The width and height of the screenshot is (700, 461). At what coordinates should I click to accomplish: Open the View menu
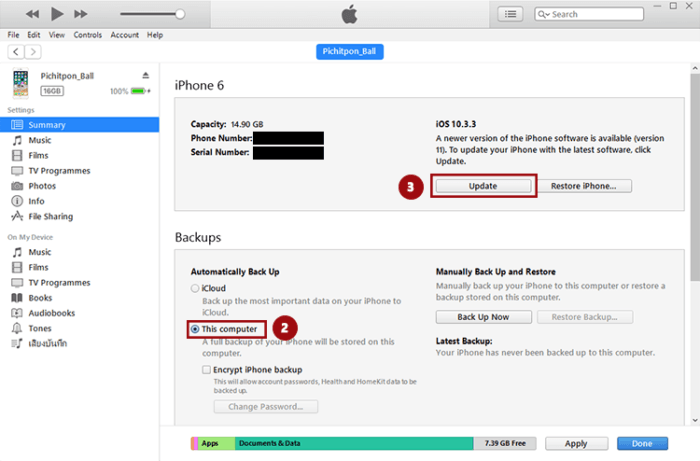57,35
